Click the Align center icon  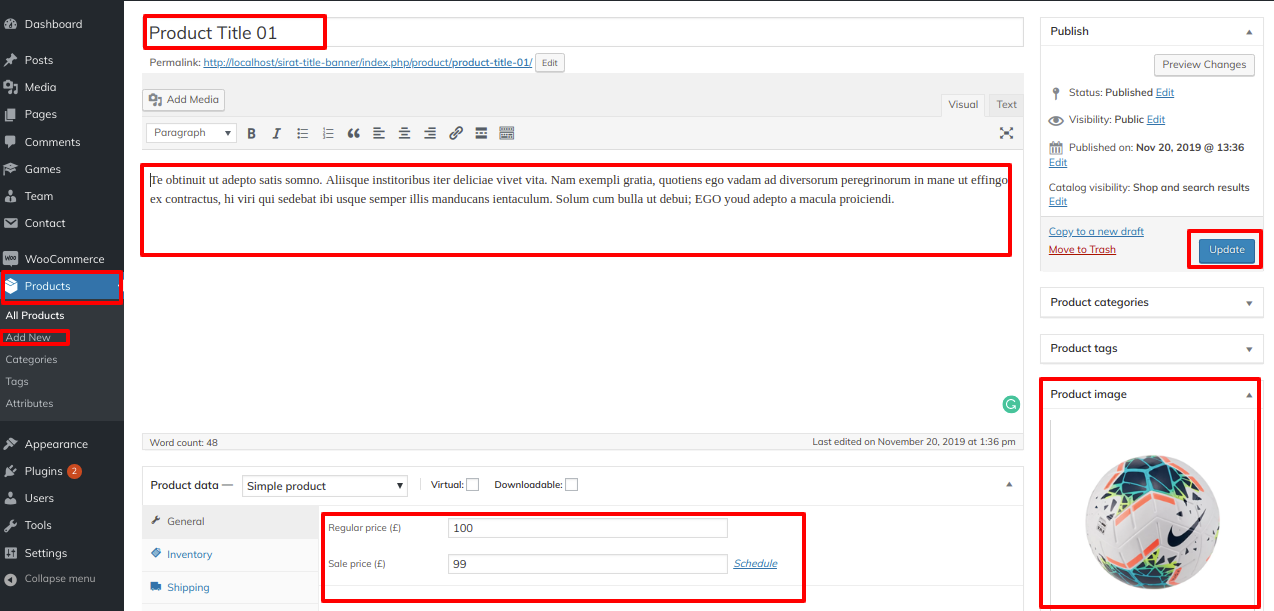point(404,133)
